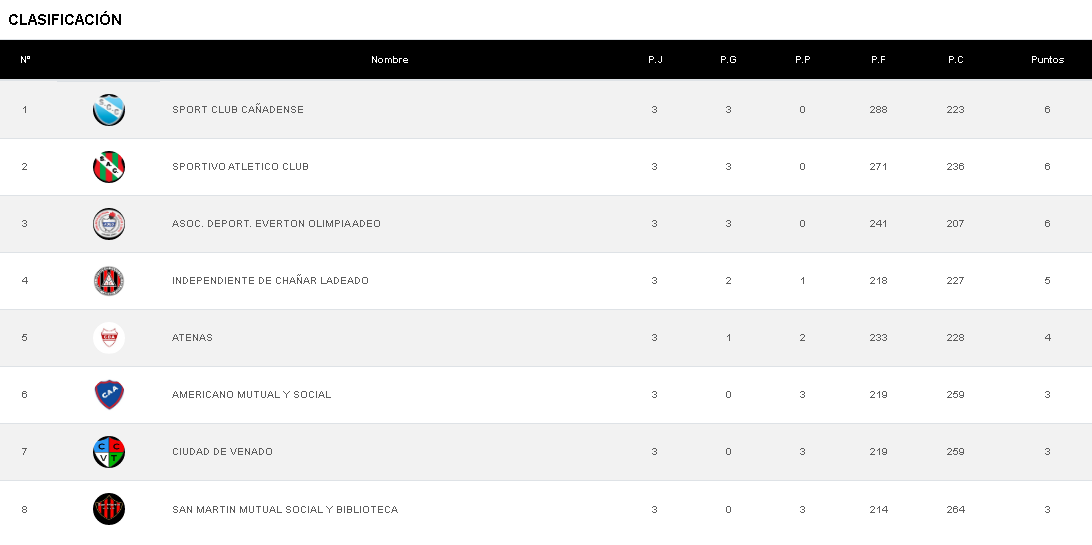Select the ATENAS team name
This screenshot has height=545, width=1092.
[x=192, y=338]
